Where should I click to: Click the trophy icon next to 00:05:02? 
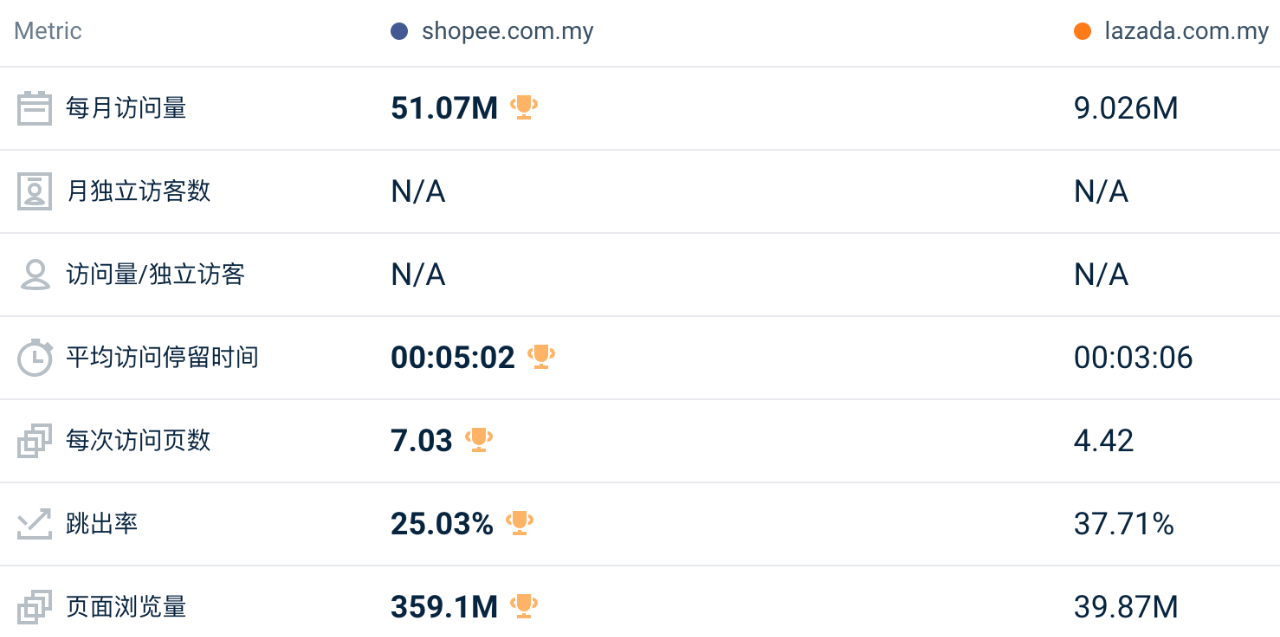point(541,356)
